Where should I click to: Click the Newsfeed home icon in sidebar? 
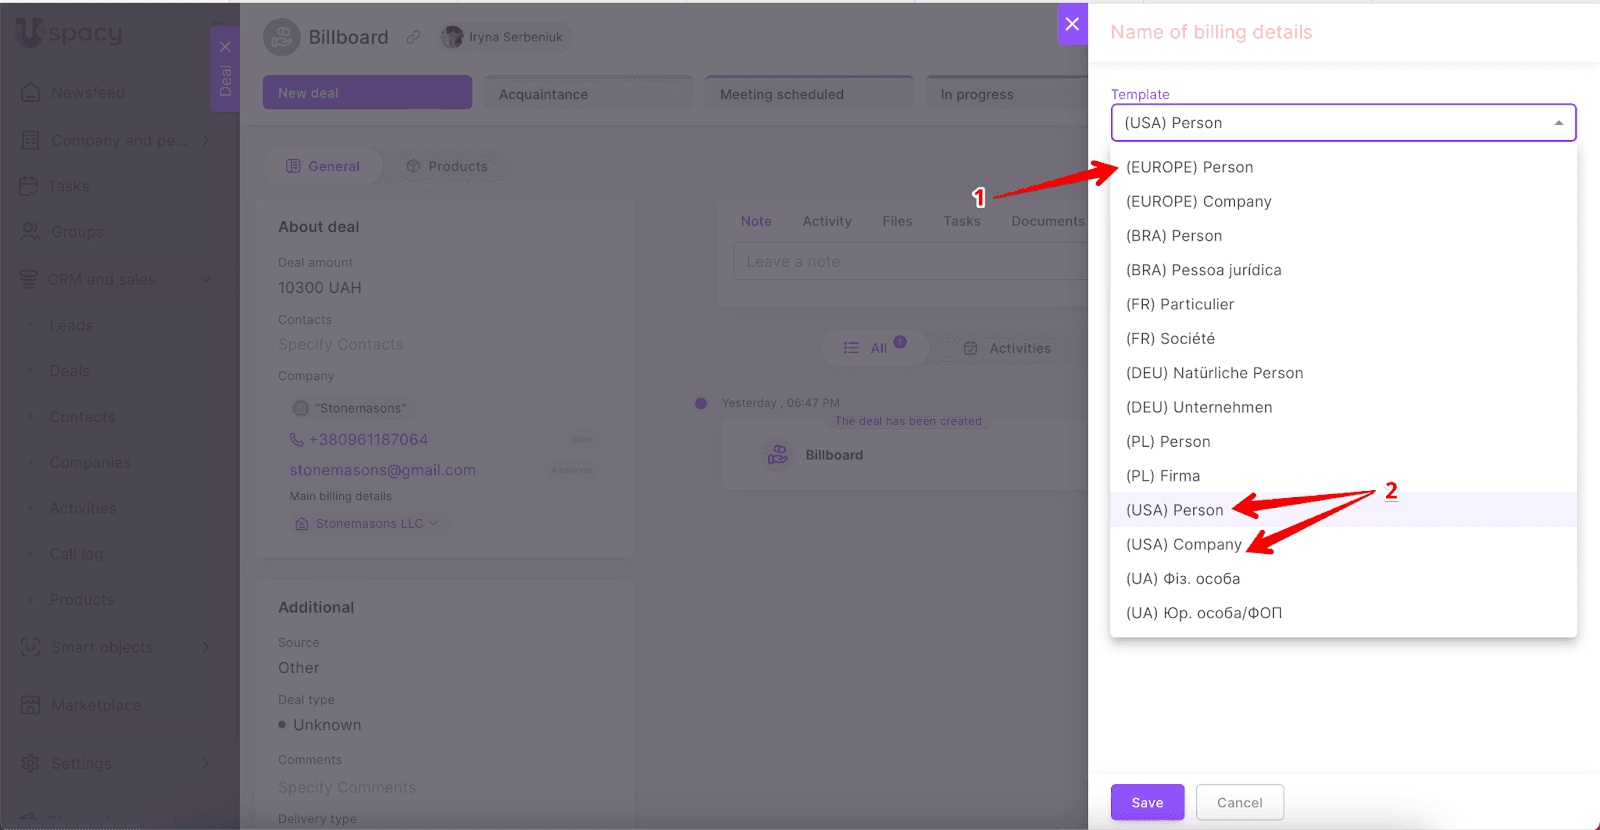[31, 93]
